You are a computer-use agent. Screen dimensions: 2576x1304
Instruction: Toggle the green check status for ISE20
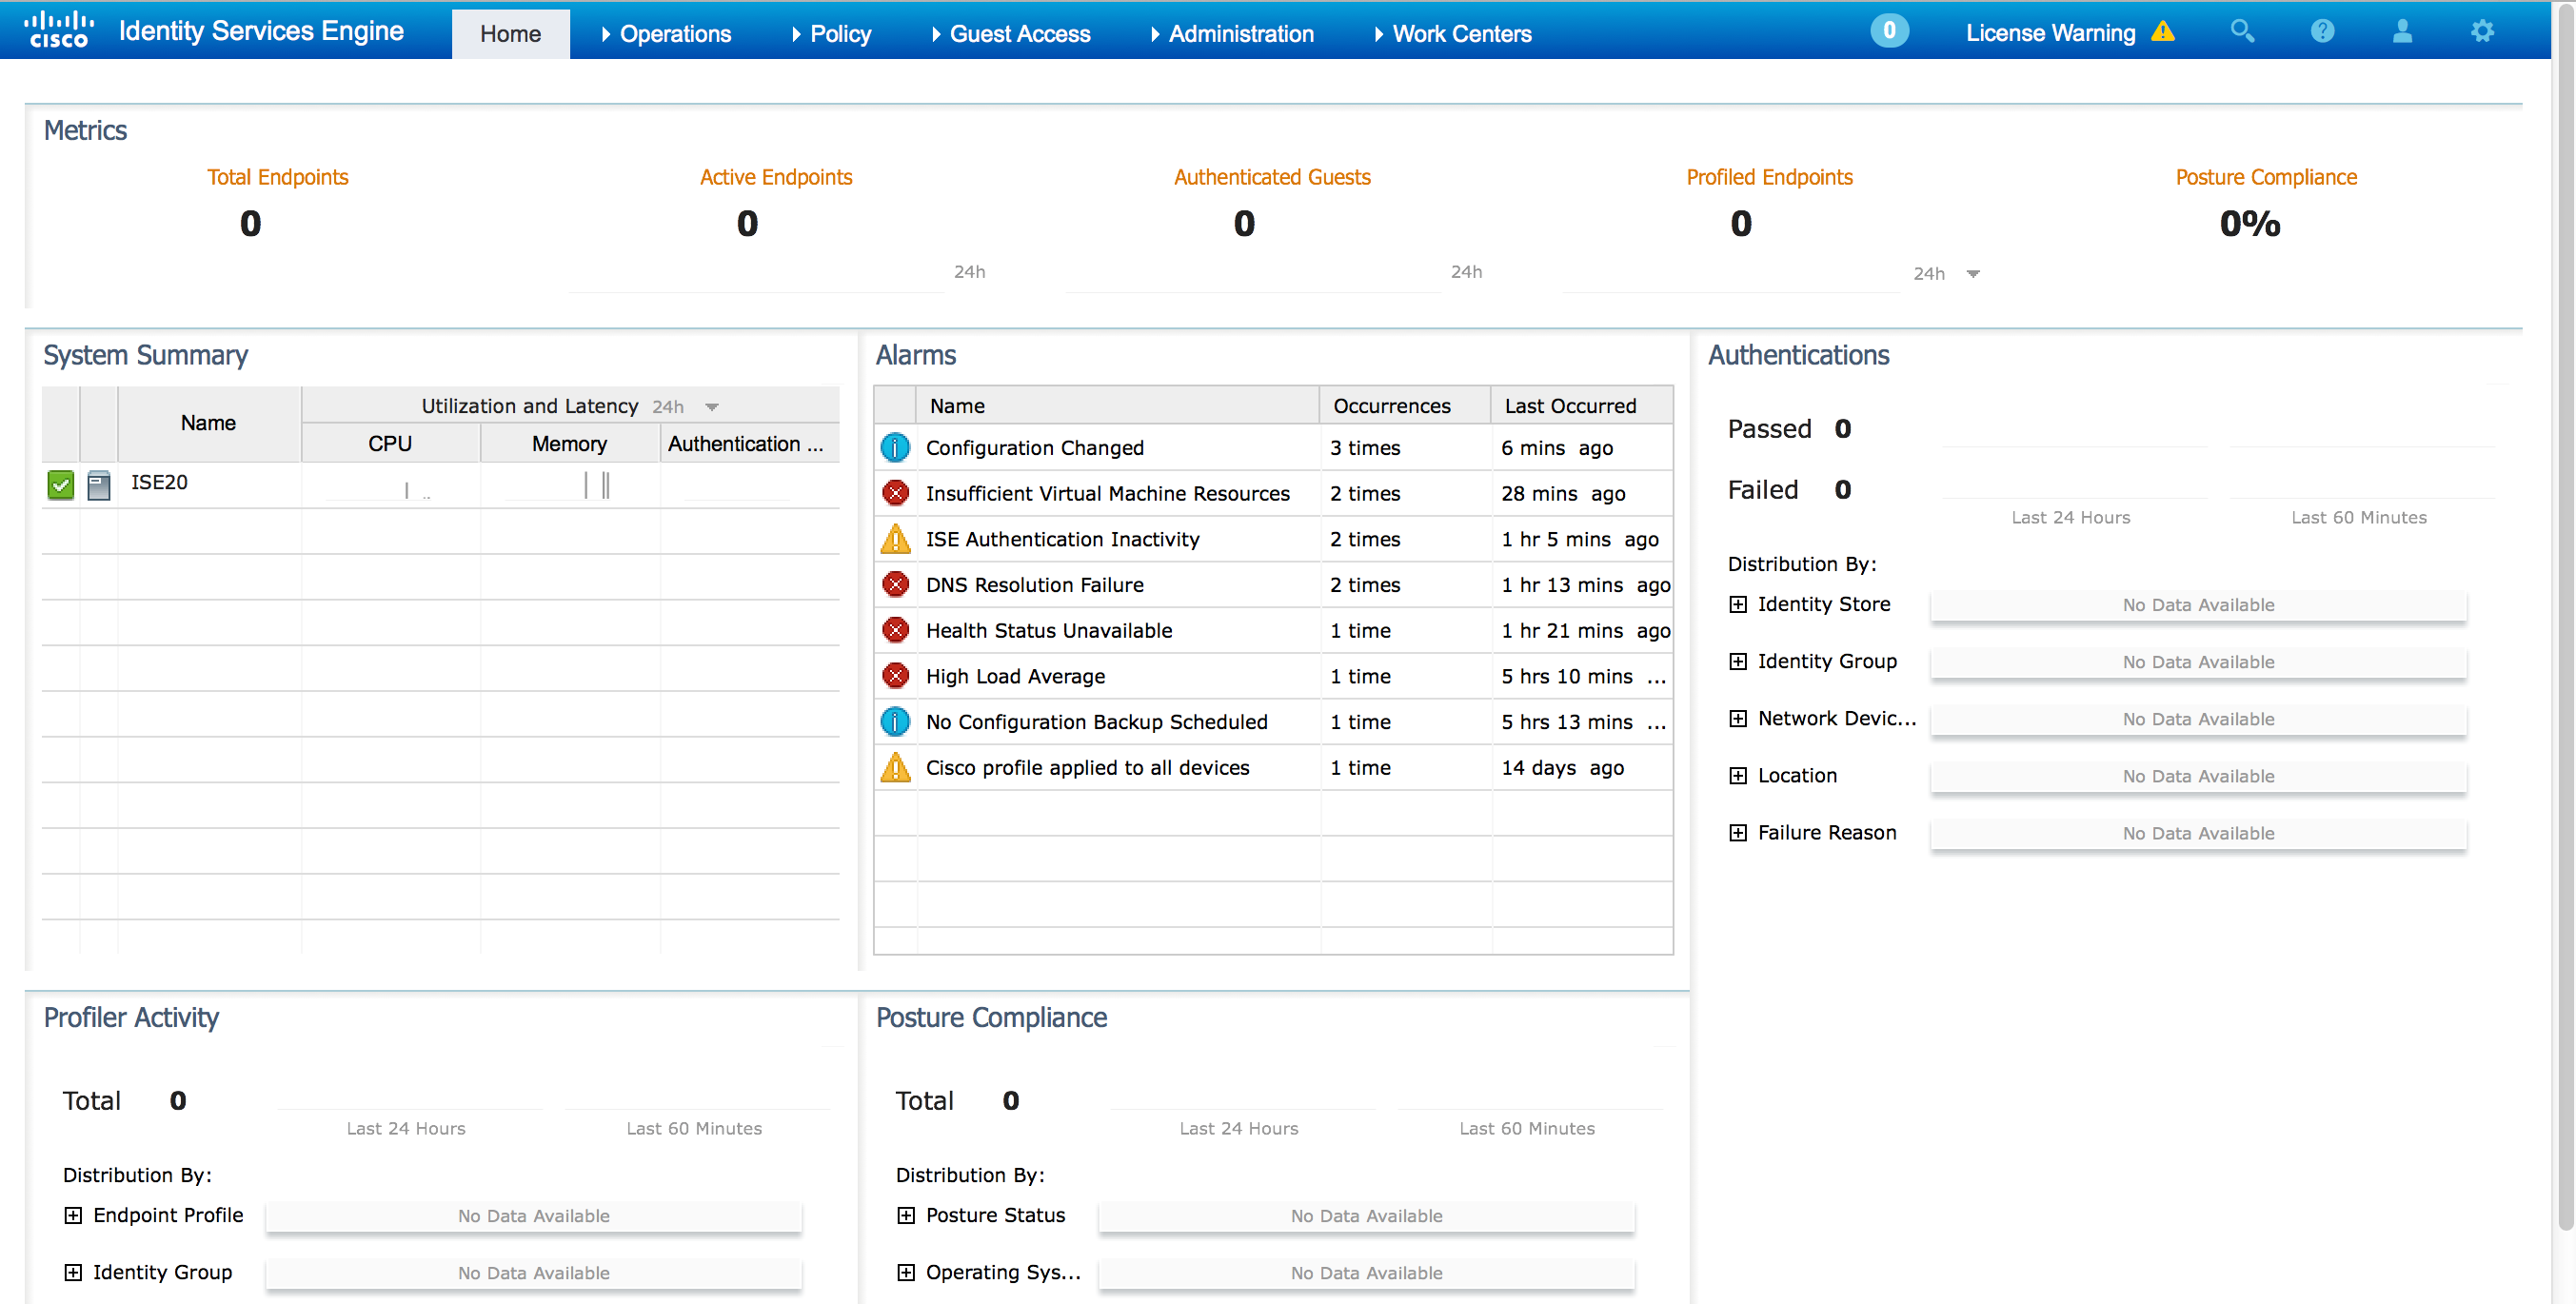(x=61, y=485)
